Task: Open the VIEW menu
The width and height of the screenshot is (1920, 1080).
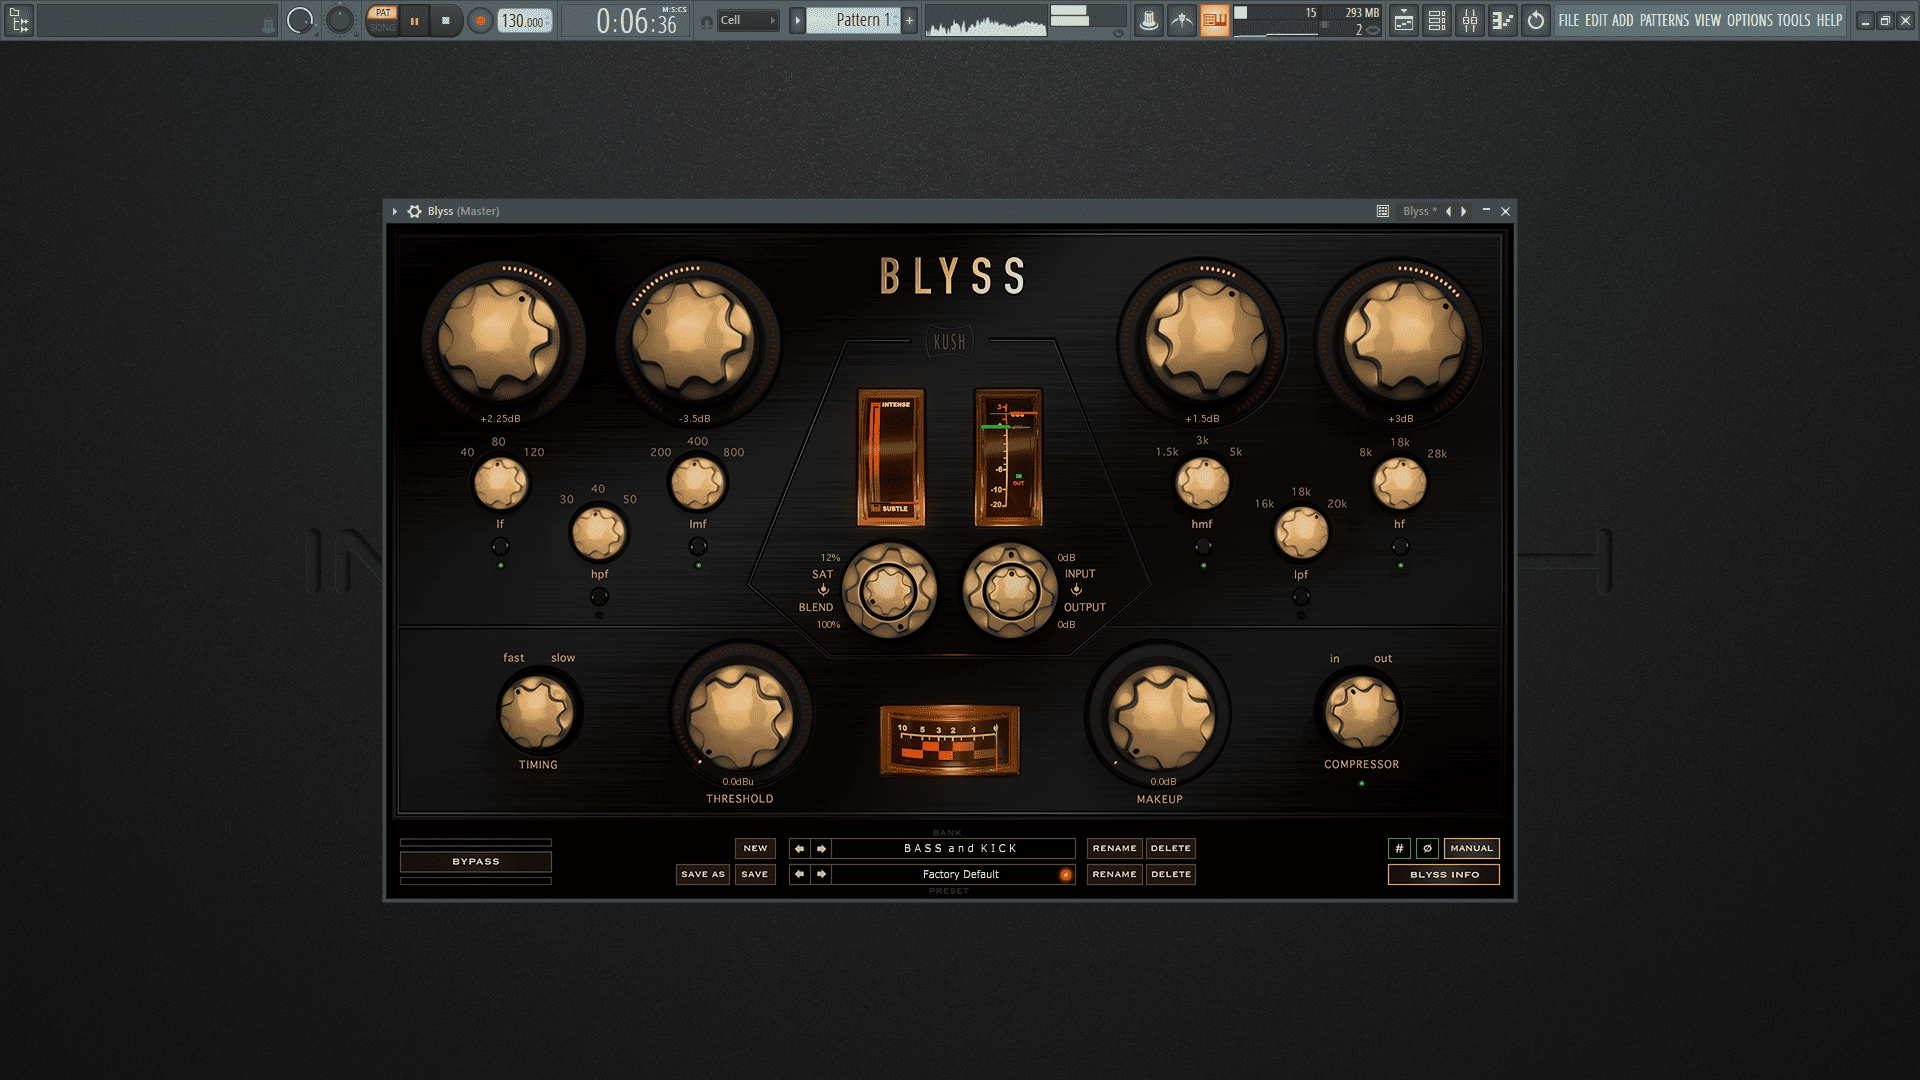Action: point(1708,20)
